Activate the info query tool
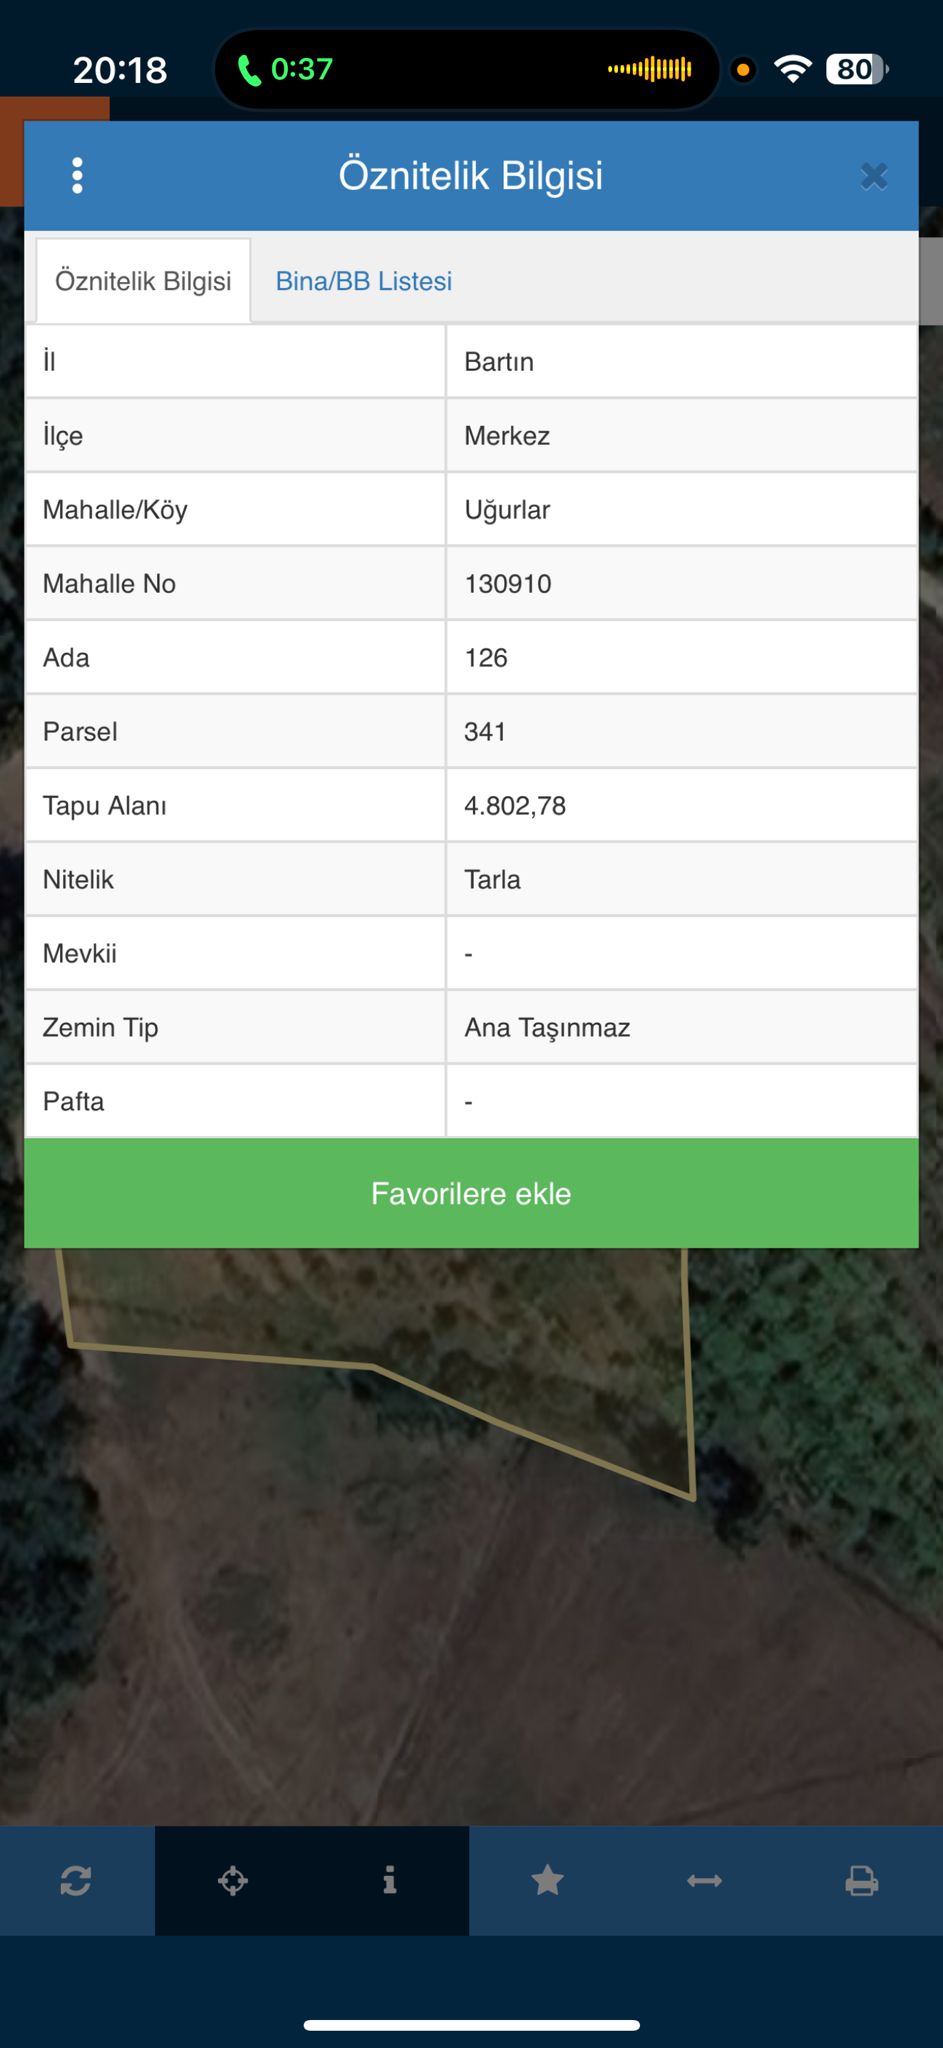Screen dimensions: 943x2048 [x=390, y=1881]
